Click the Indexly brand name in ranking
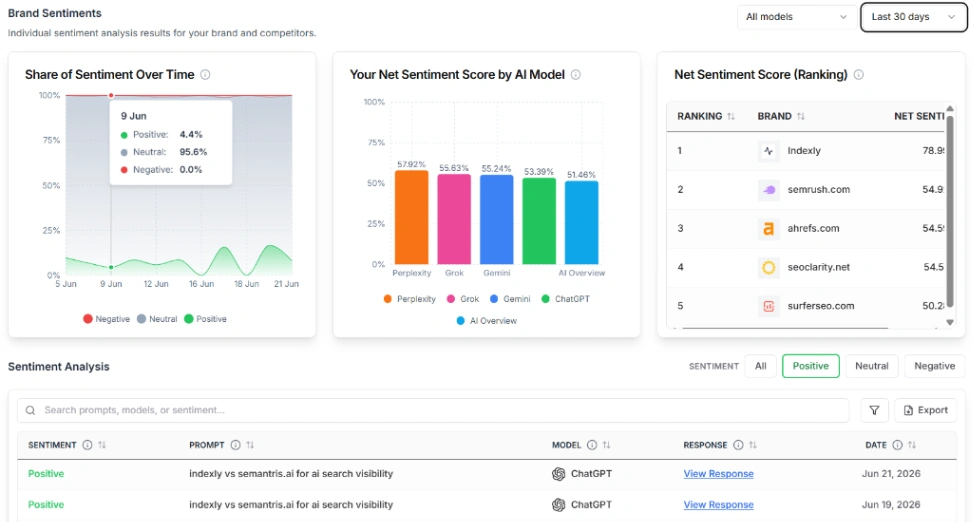 pyautogui.click(x=804, y=151)
